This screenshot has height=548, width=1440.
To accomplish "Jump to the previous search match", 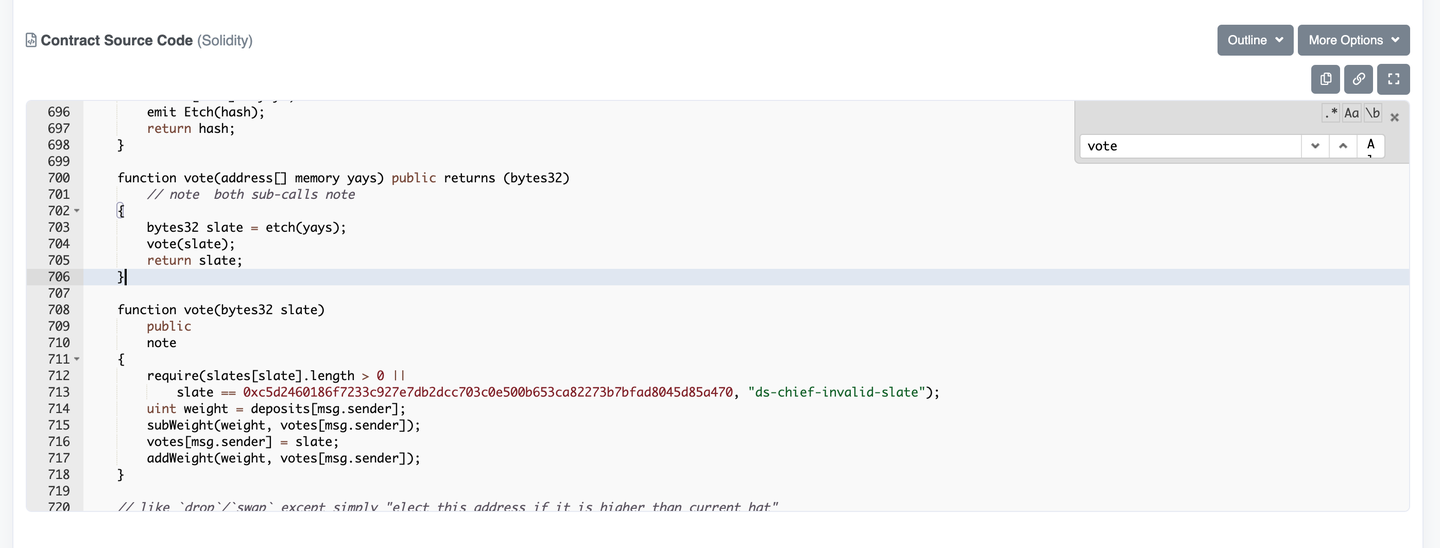I will click(1343, 146).
